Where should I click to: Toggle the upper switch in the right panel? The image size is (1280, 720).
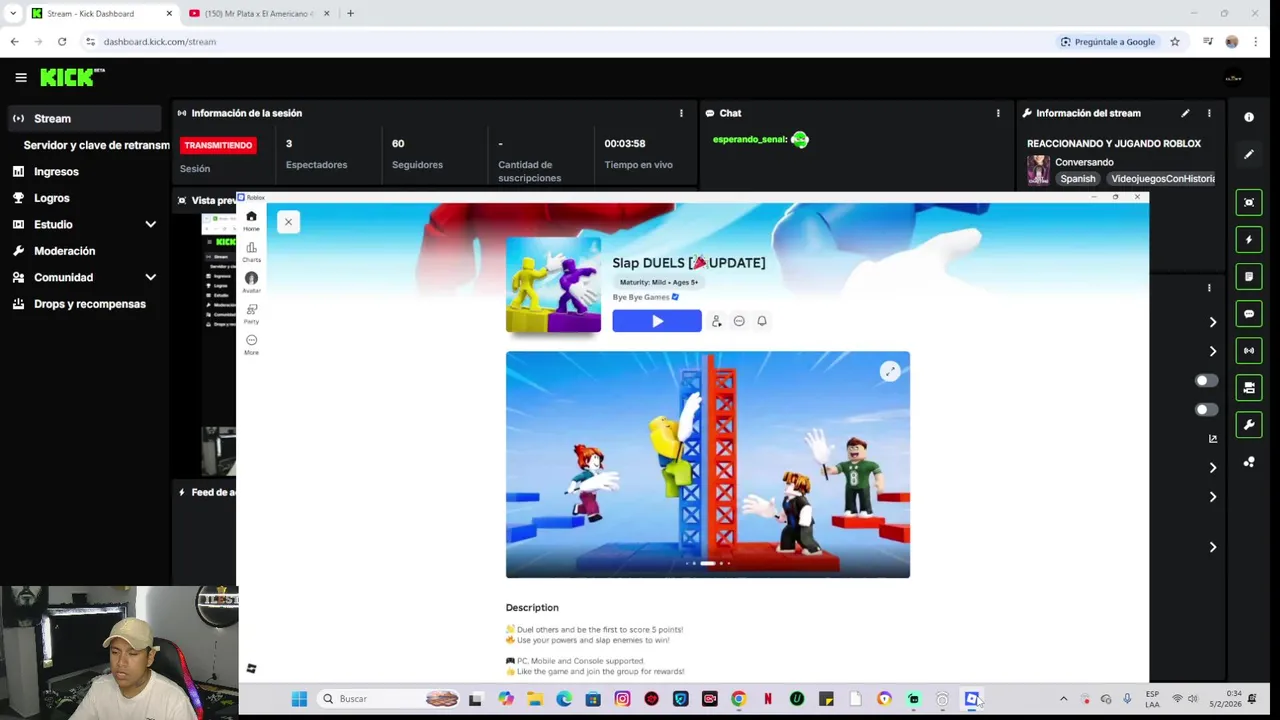[x=1207, y=381]
